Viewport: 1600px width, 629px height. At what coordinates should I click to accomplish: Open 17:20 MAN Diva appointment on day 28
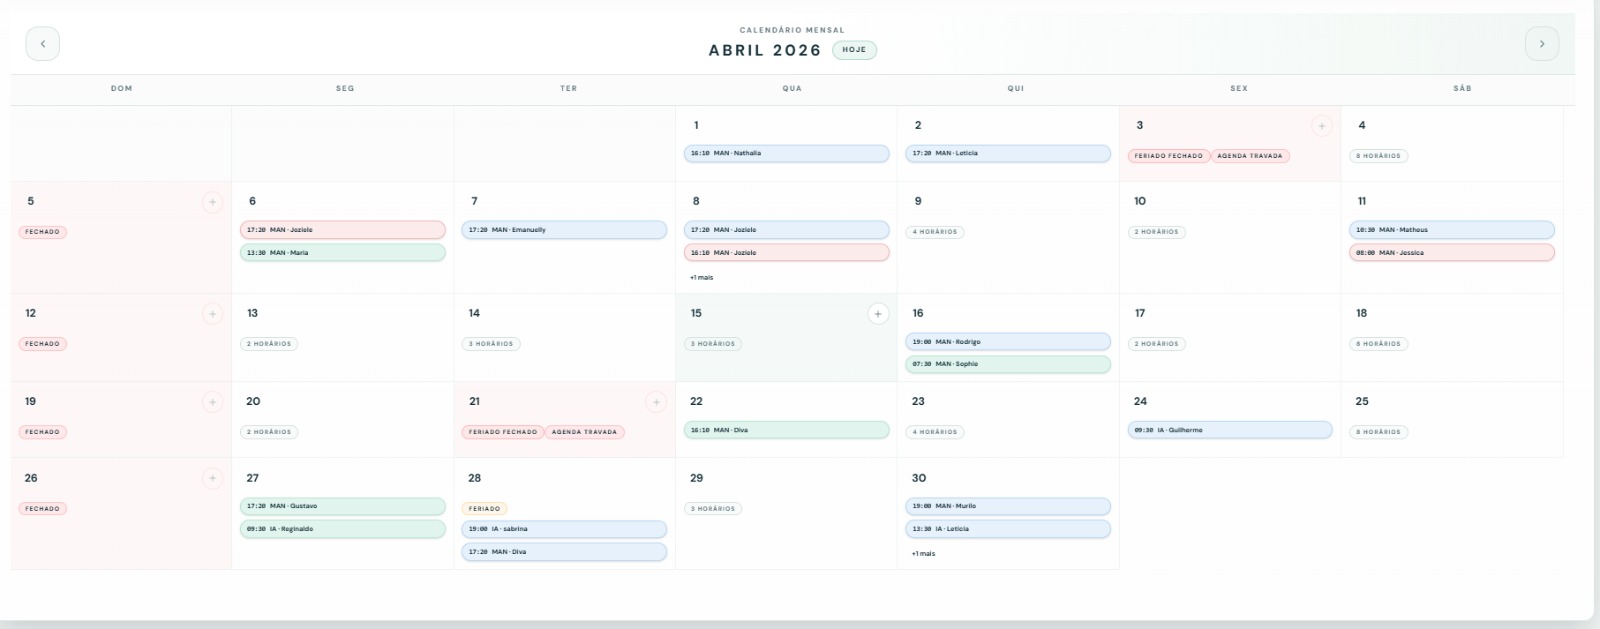(564, 552)
